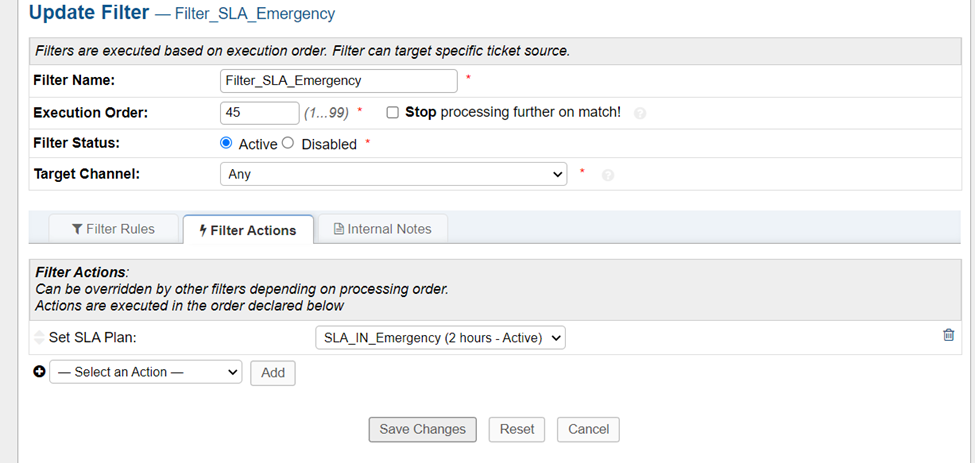
Task: Open the Internal Notes tab
Action: point(382,229)
